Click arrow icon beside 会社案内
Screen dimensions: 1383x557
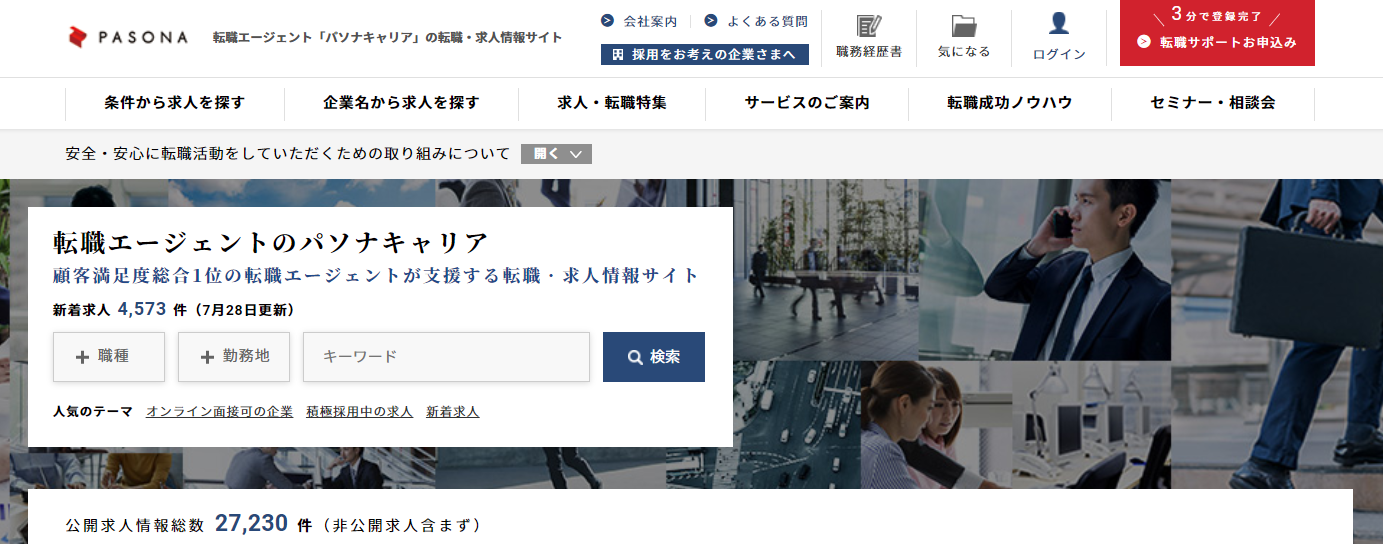[x=607, y=20]
